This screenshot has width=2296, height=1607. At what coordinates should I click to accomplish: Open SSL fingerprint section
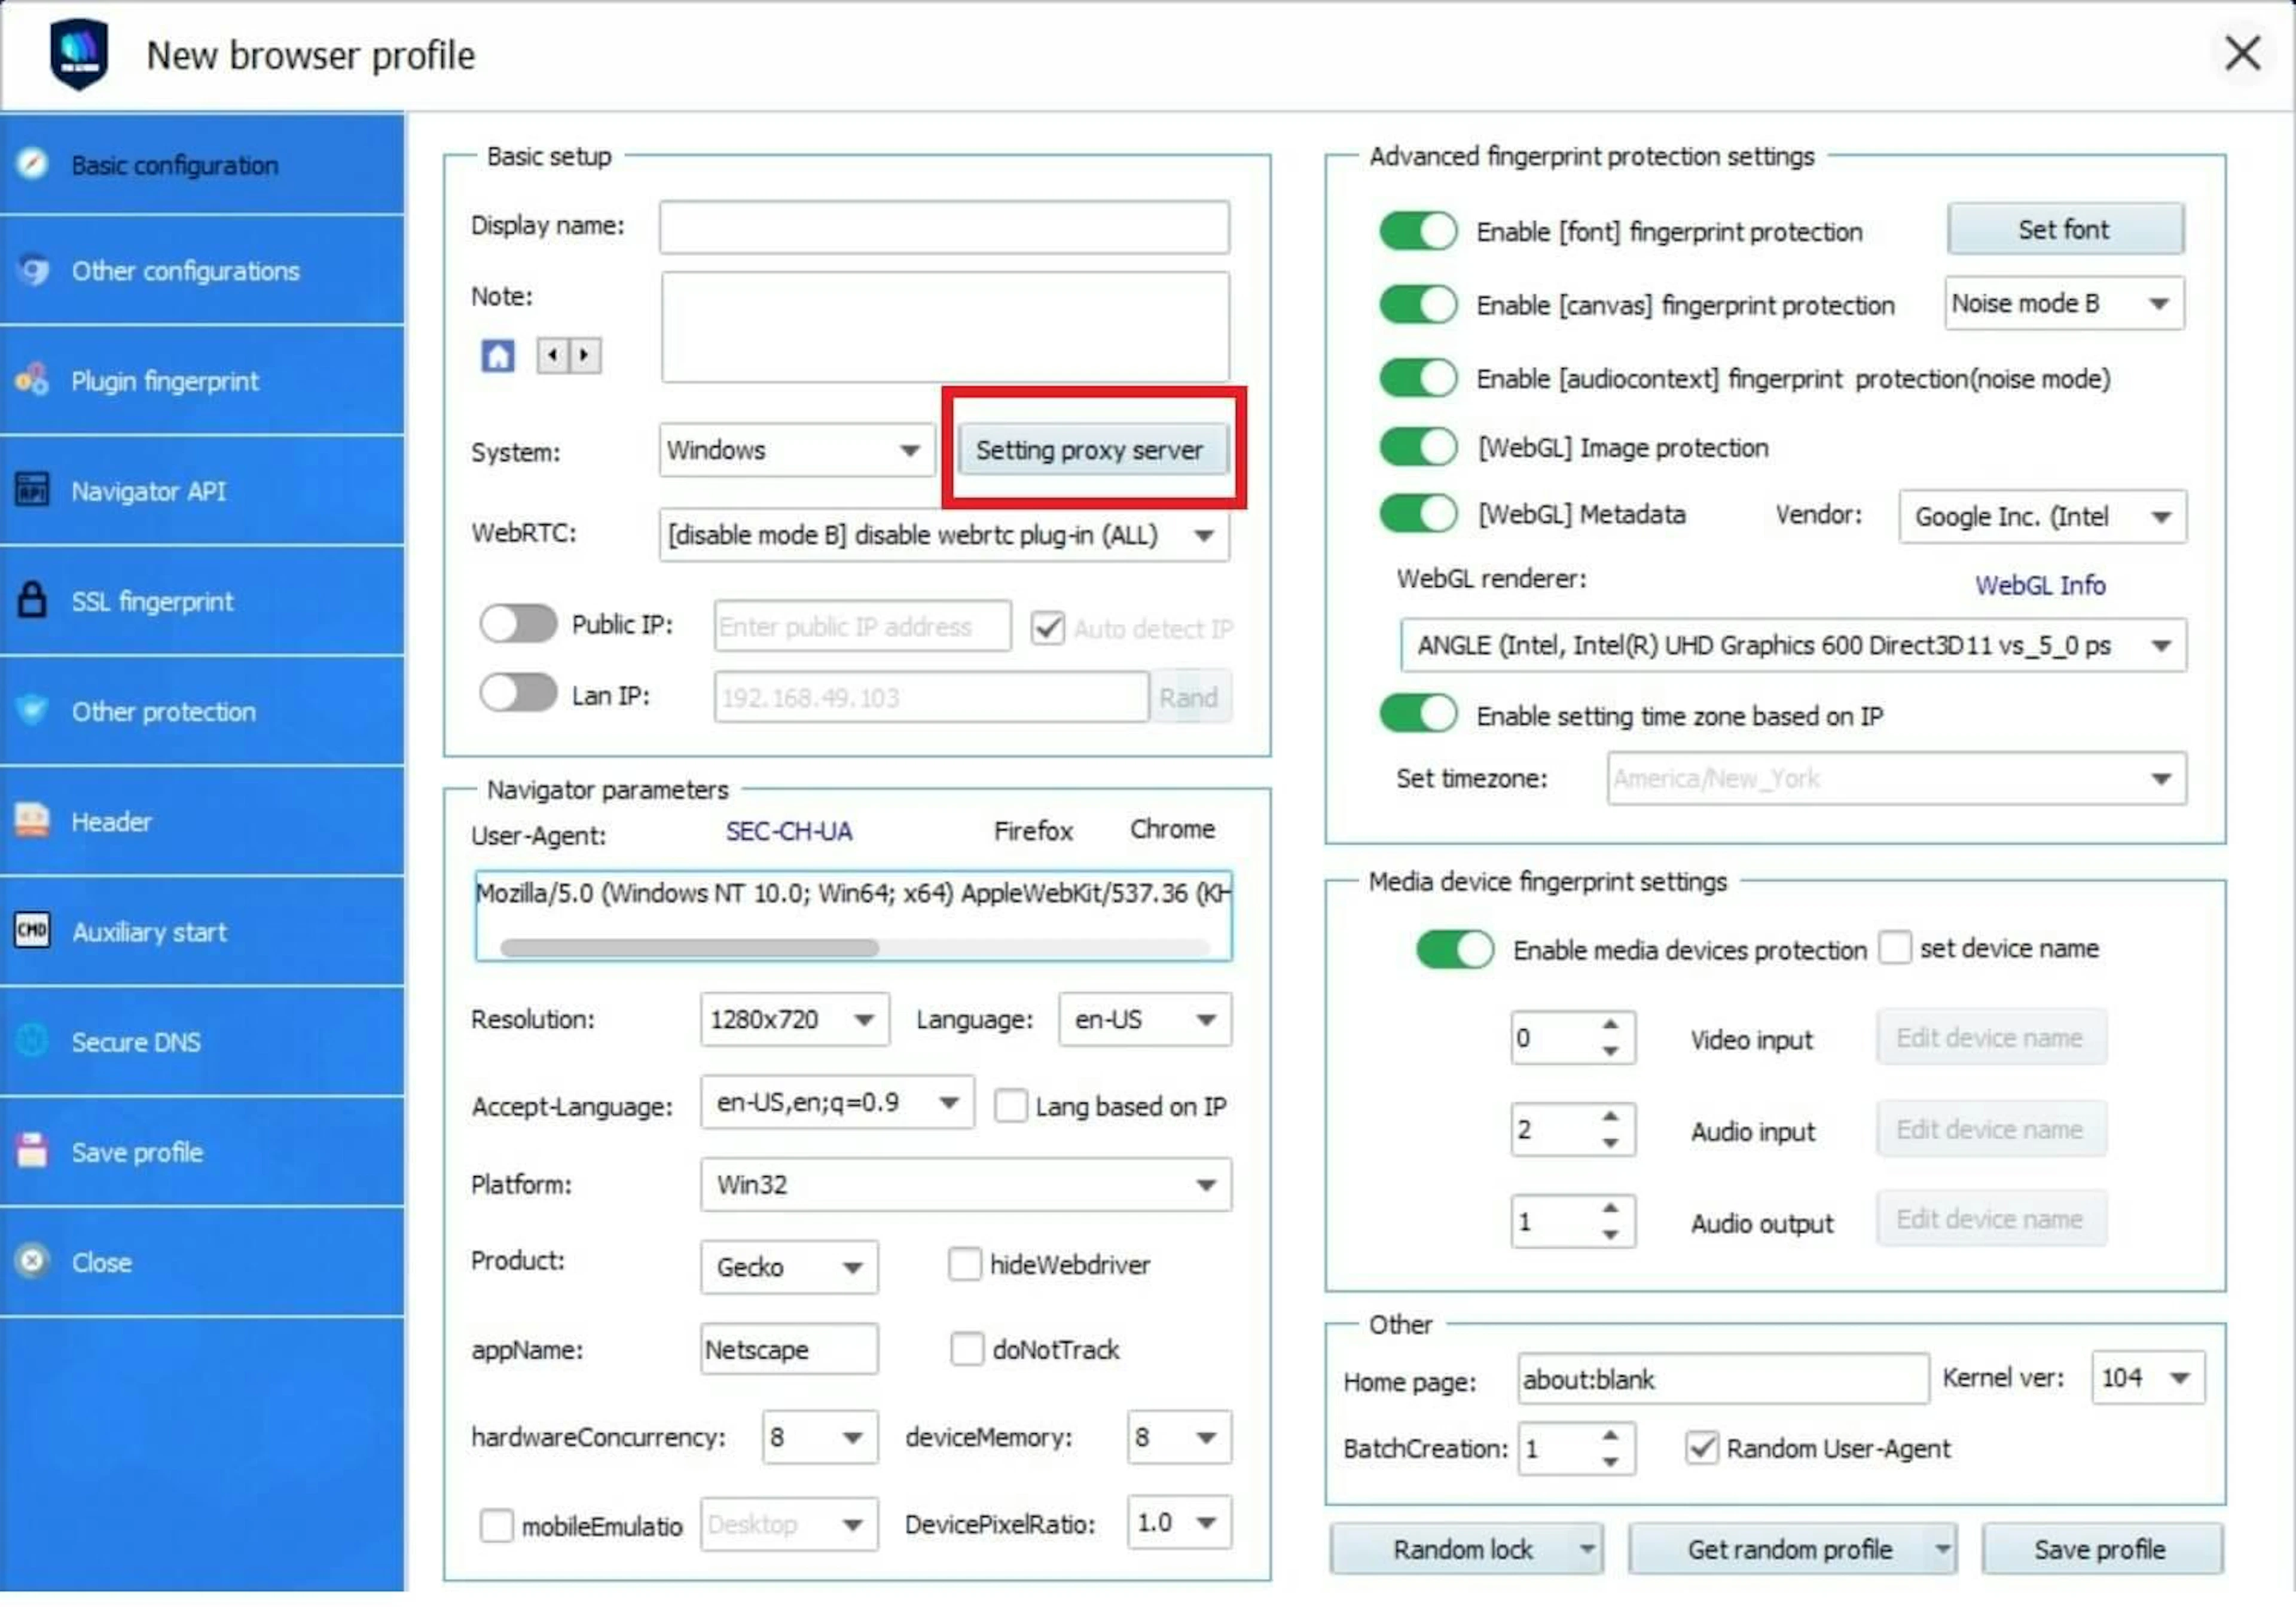click(x=202, y=600)
